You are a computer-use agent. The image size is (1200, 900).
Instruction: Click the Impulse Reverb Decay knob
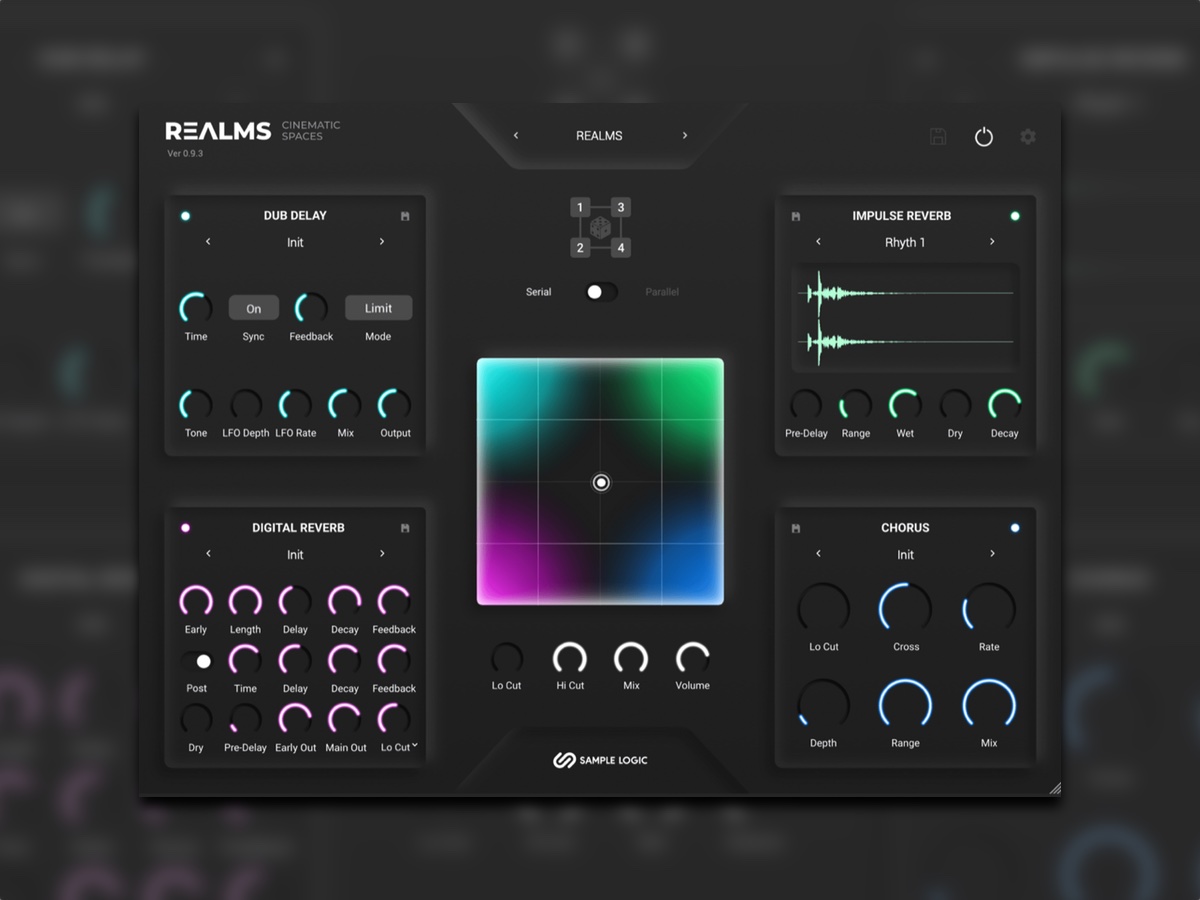(1004, 405)
